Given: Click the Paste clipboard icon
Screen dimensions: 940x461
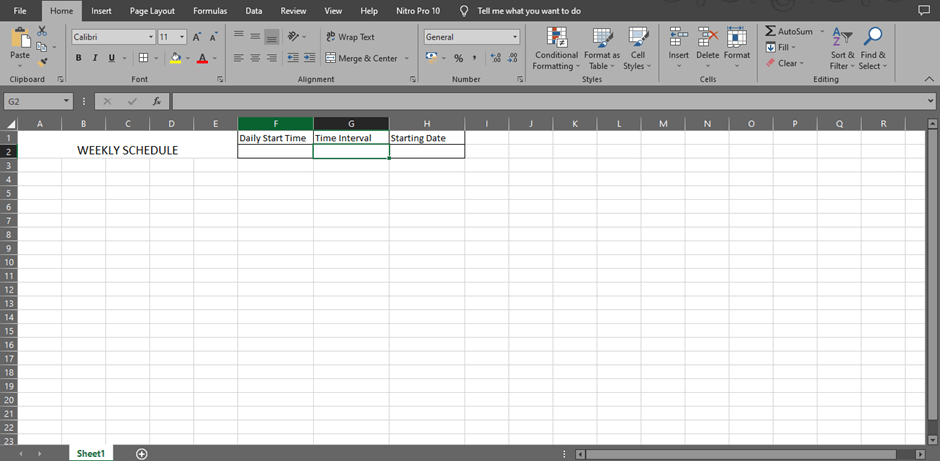Looking at the screenshot, I should 20,37.
